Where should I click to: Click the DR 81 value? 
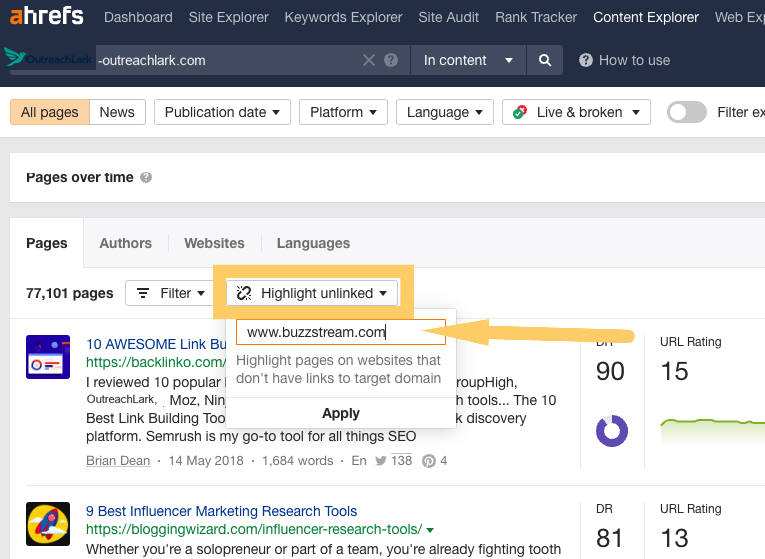[610, 538]
